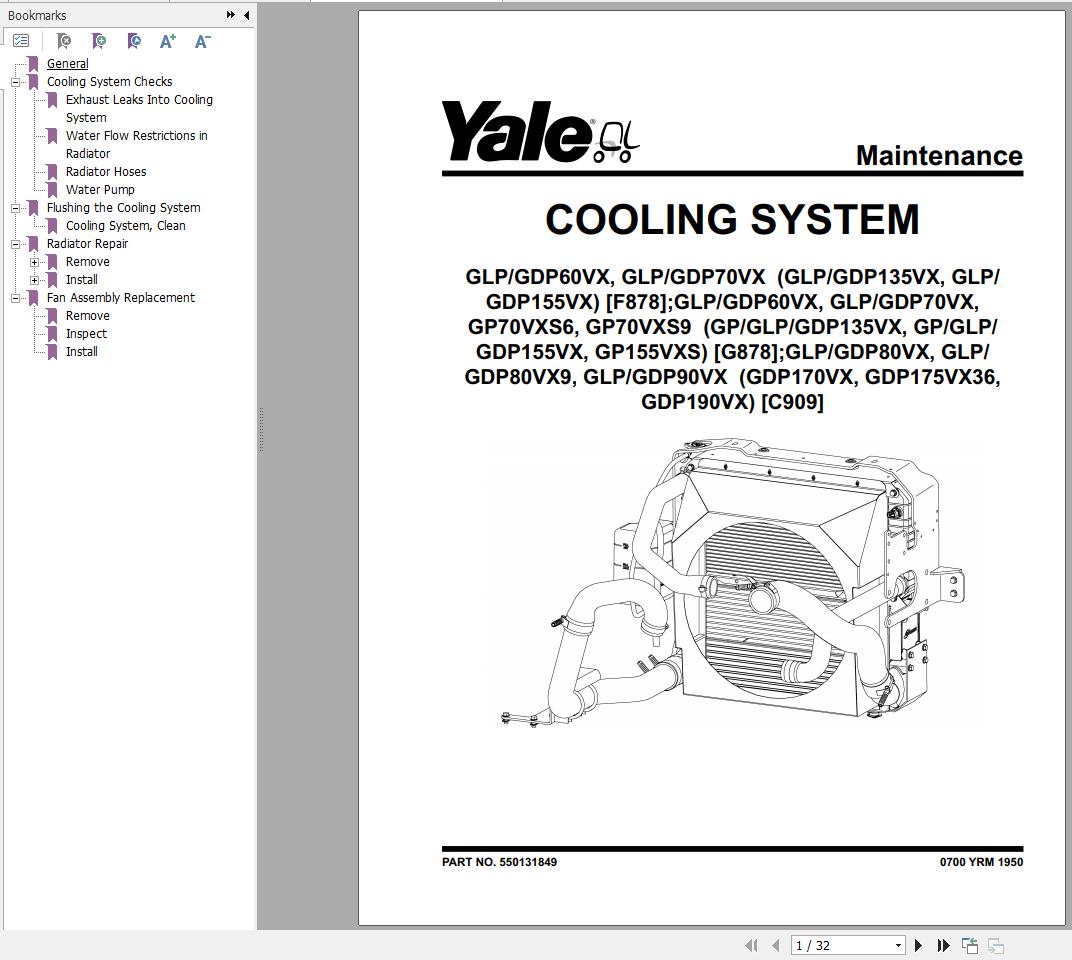Collapse bookmarks panel left arrow
The height and width of the screenshot is (960, 1072).
246,14
